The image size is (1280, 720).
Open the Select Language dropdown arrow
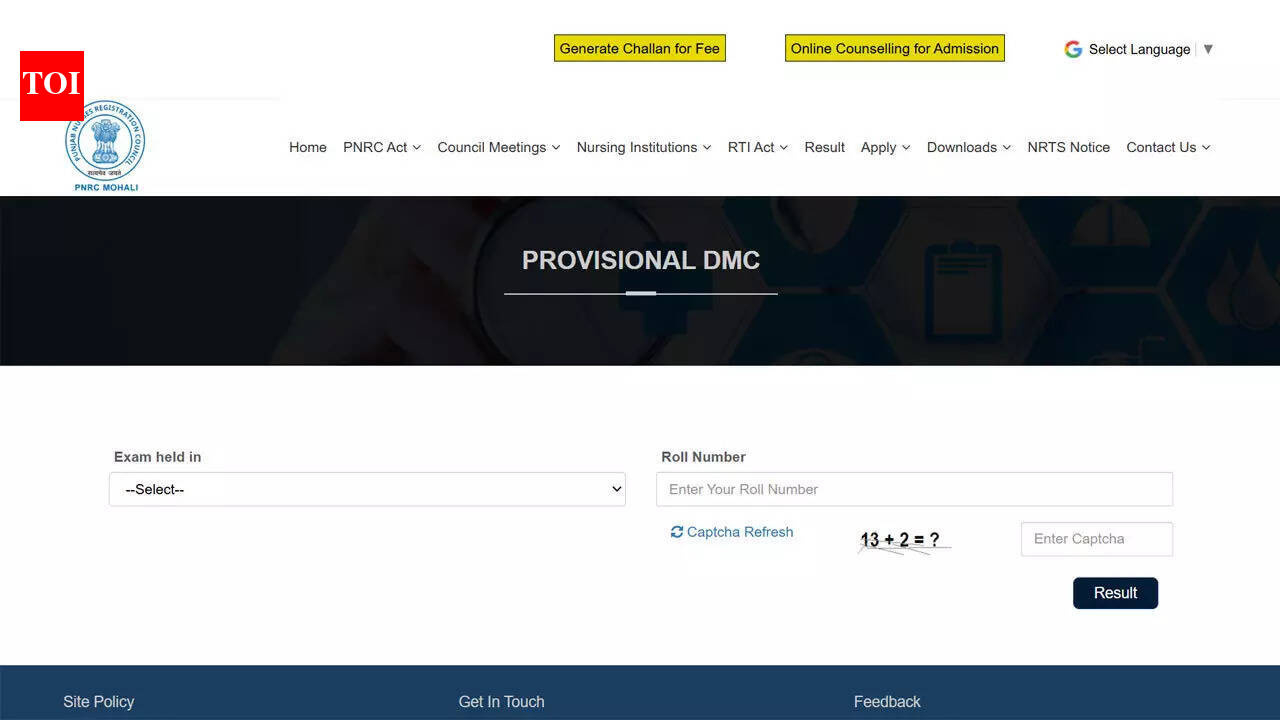(x=1207, y=48)
